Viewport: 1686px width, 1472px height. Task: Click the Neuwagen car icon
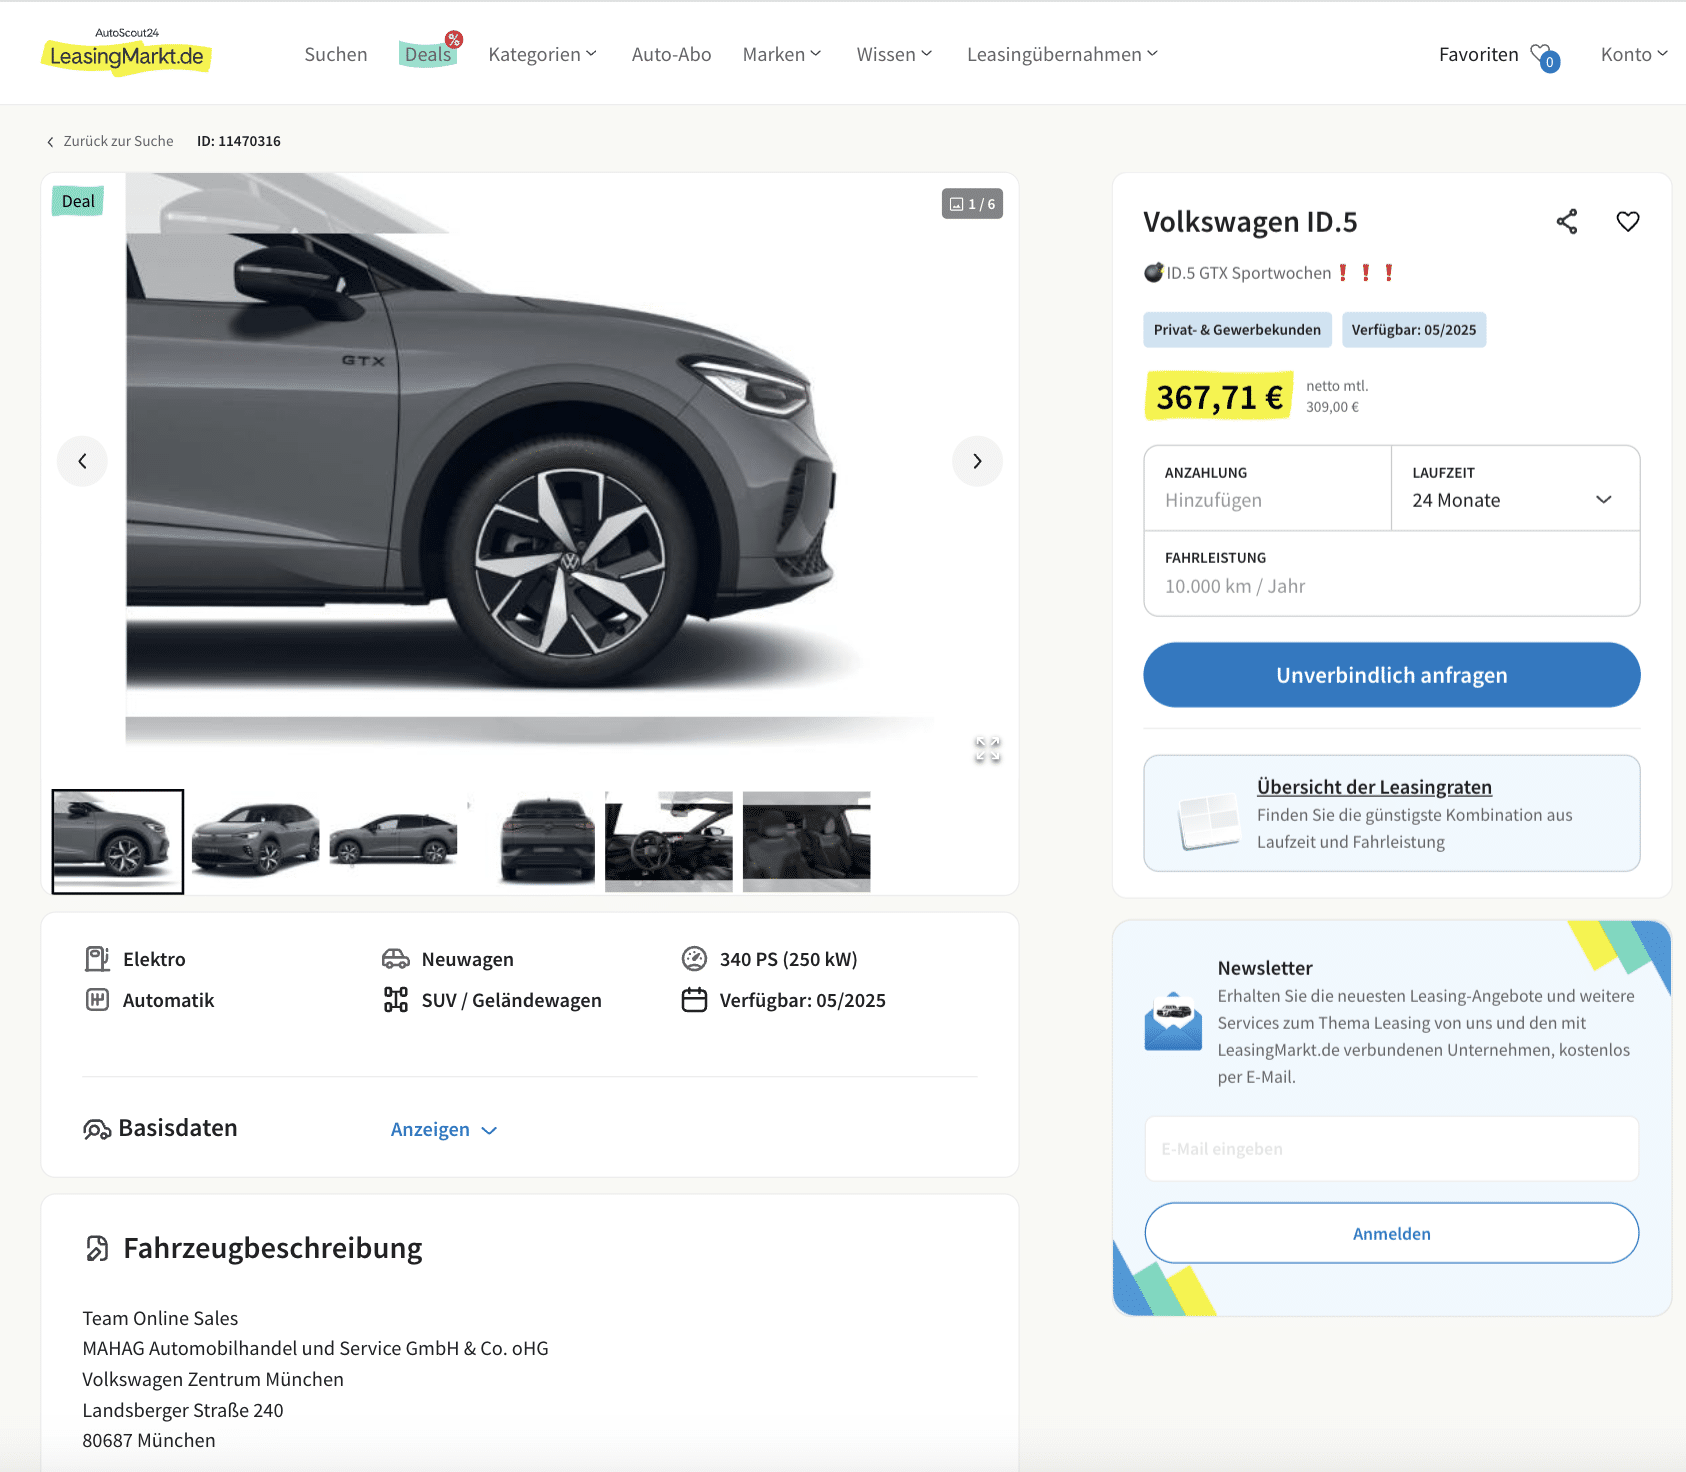(x=396, y=959)
